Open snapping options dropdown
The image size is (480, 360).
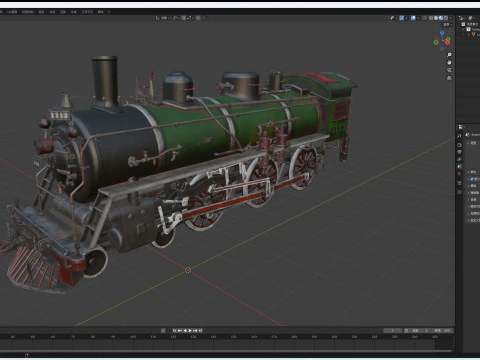coord(190,18)
